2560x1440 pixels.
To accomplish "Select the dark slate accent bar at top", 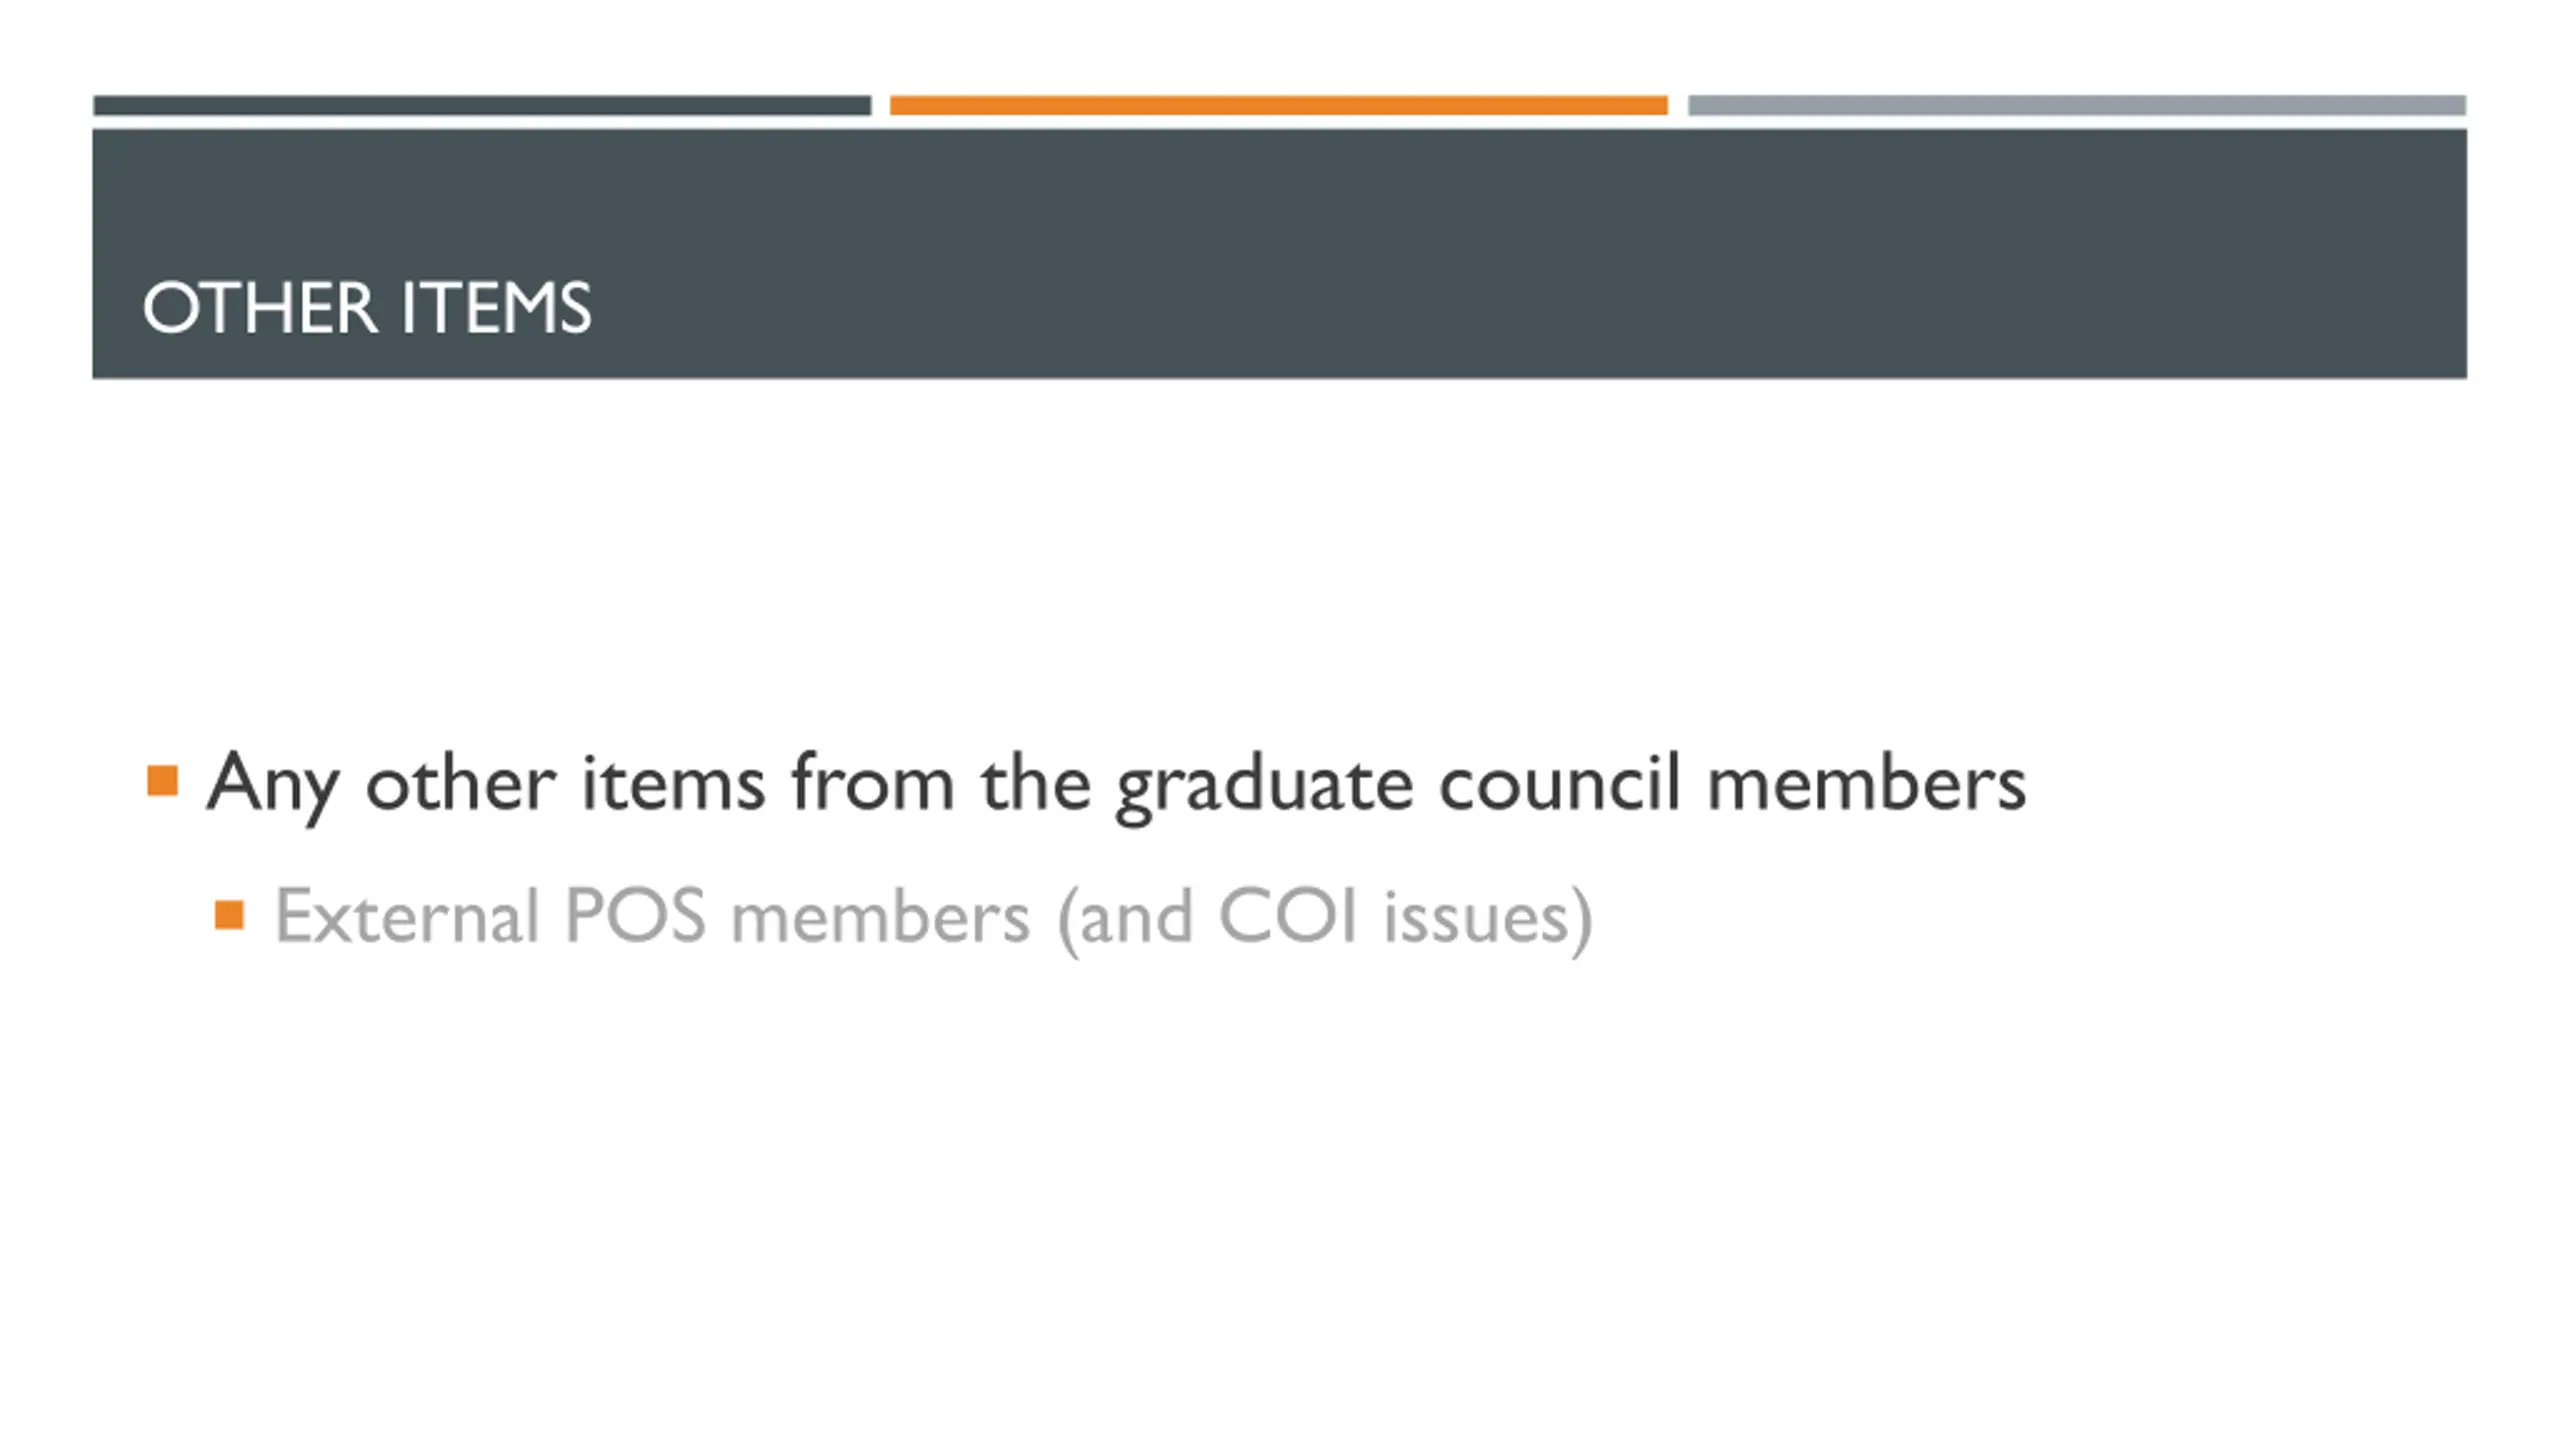I will 482,105.
